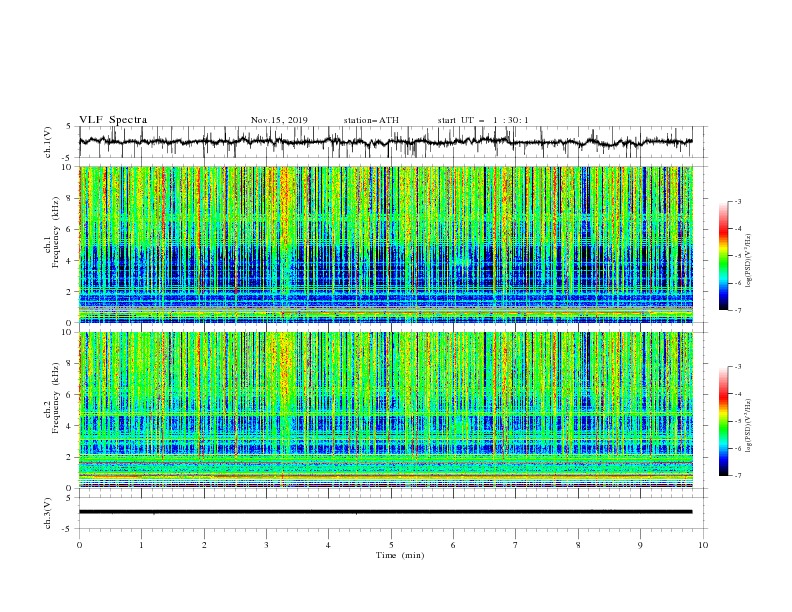Click the lower PSD color scale bar
This screenshot has height=612, width=792.
723,421
